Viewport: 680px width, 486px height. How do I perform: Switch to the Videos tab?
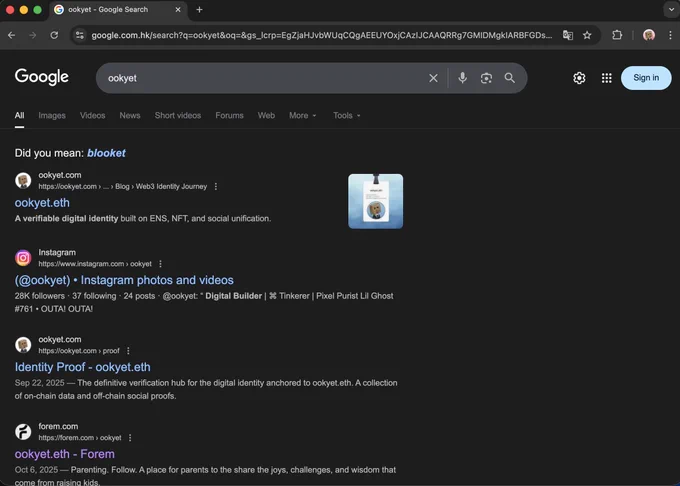(x=92, y=116)
